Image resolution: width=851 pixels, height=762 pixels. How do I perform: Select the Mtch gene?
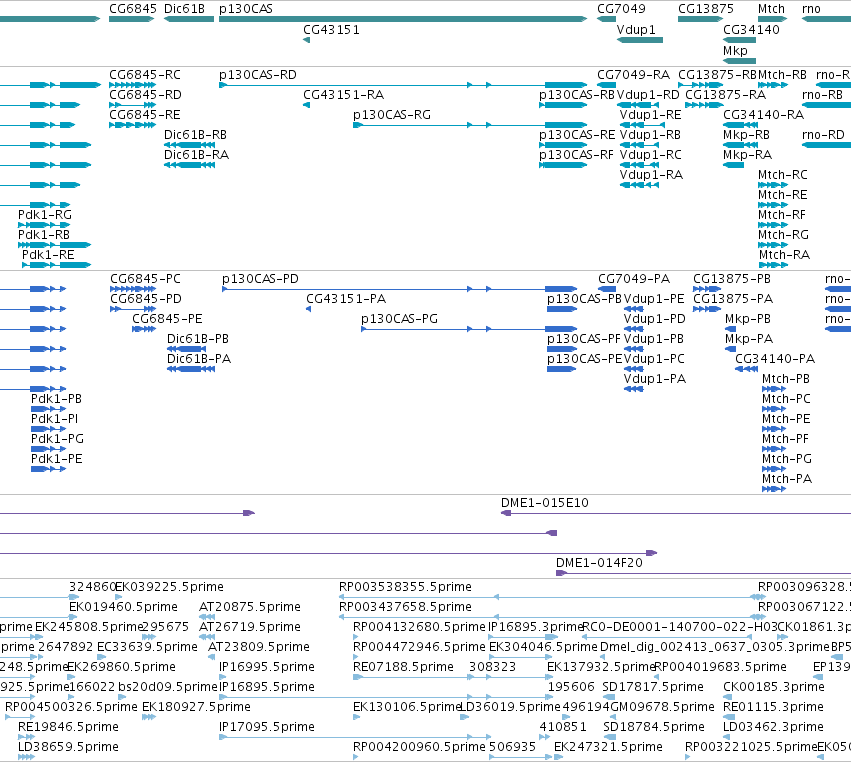click(773, 19)
